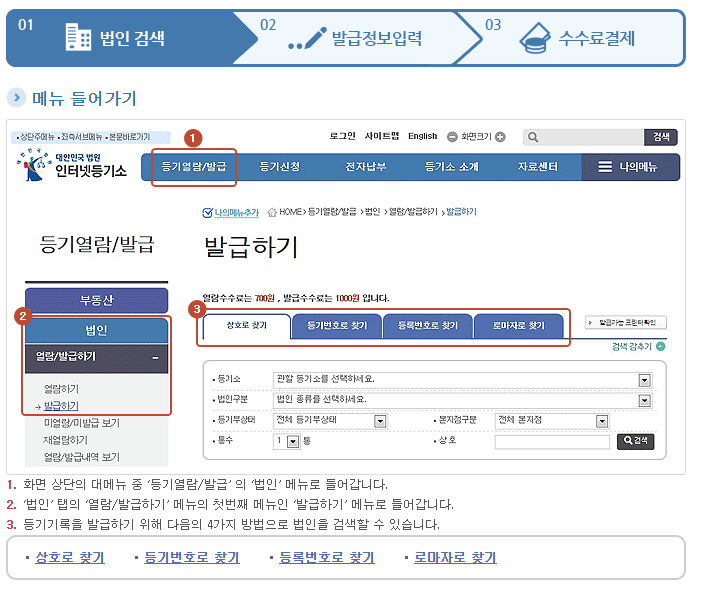The width and height of the screenshot is (708, 594).
Task: Click bottom 로마자로 찾기 link
Action: pyautogui.click(x=455, y=558)
